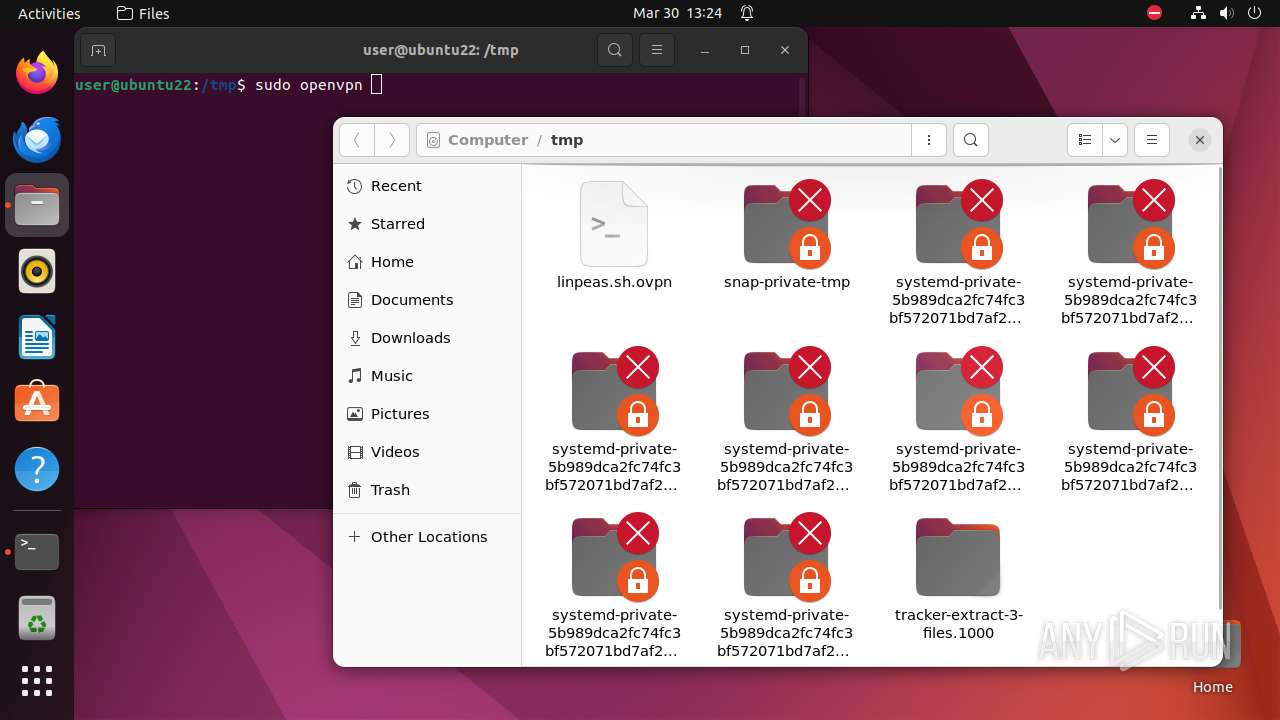Click the Terminal command prompt line
This screenshot has width=1280, height=720.
pyautogui.click(x=228, y=85)
